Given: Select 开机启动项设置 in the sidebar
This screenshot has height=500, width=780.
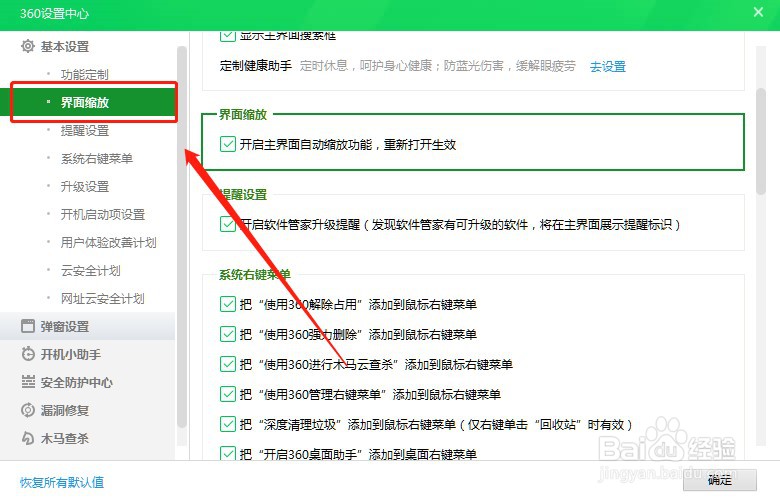Looking at the screenshot, I should (102, 214).
